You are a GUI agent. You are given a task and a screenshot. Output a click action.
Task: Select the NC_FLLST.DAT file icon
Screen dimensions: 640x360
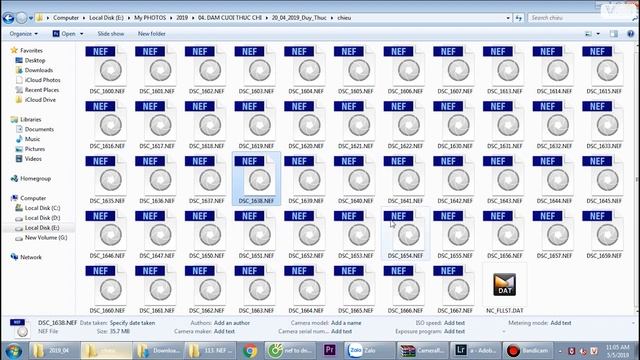[x=504, y=284]
